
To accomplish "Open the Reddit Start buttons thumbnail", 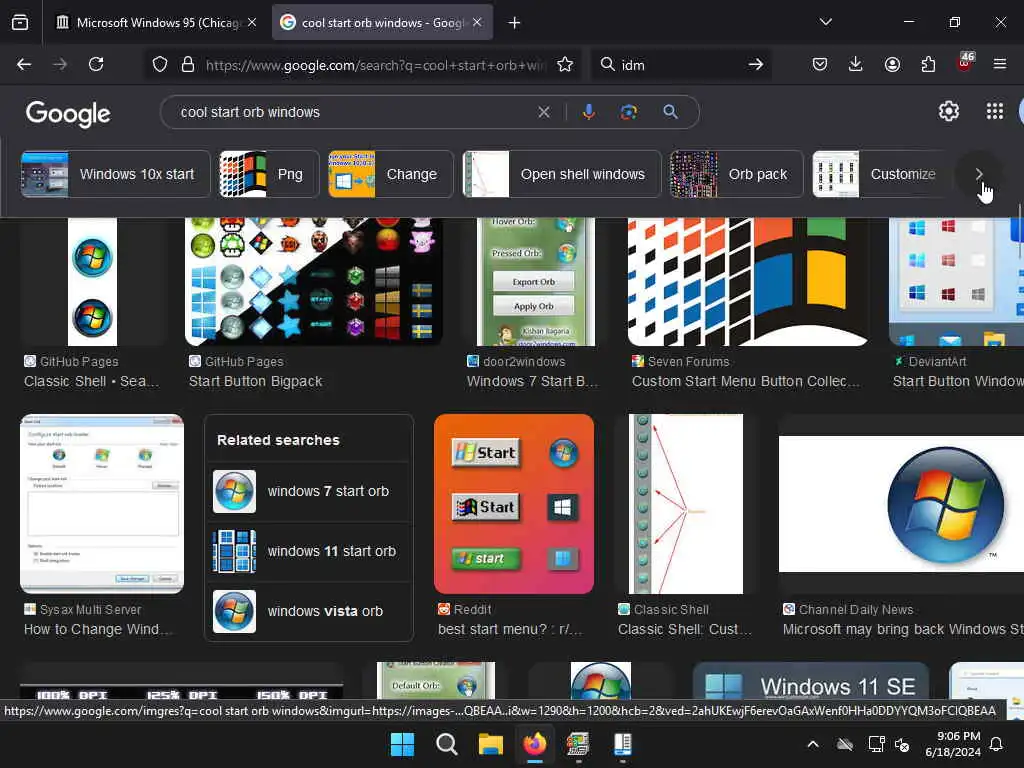I will click(x=514, y=504).
